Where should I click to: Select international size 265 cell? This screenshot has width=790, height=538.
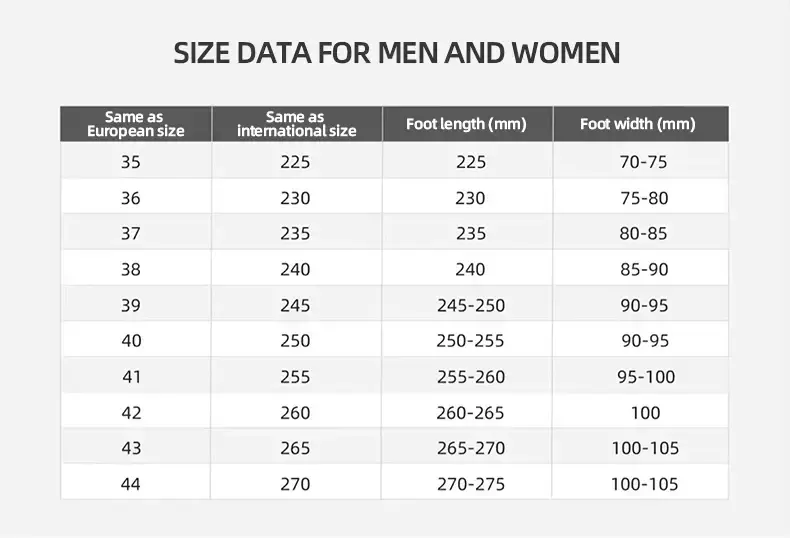pyautogui.click(x=297, y=447)
